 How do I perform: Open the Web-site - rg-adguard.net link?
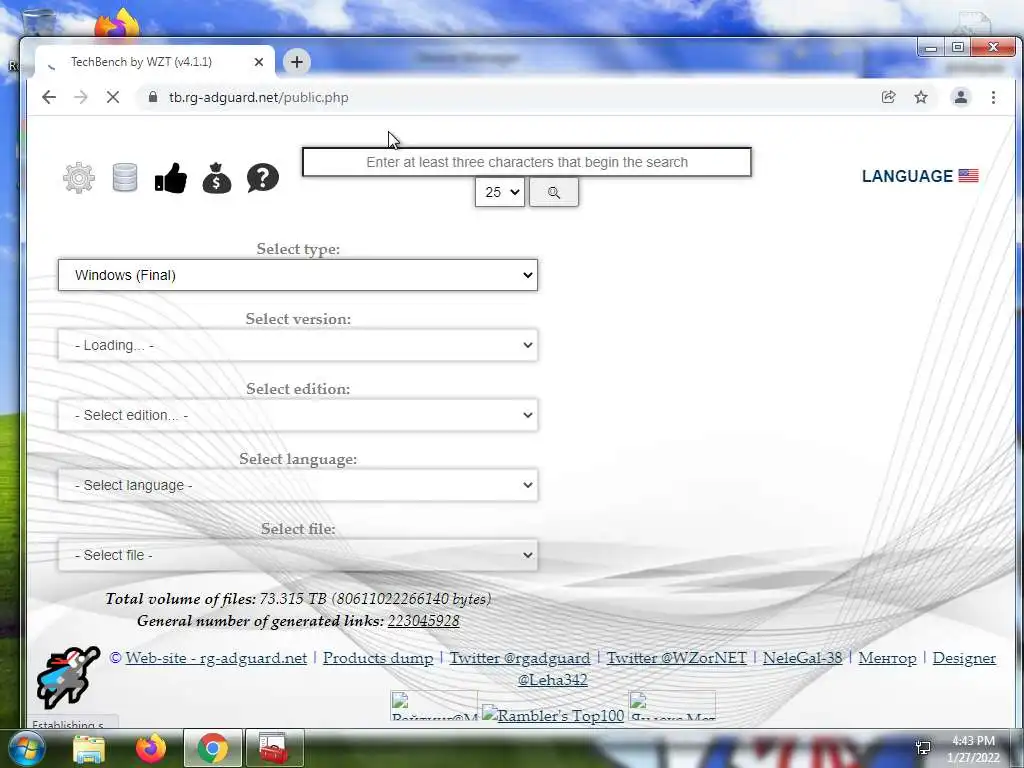tap(216, 658)
